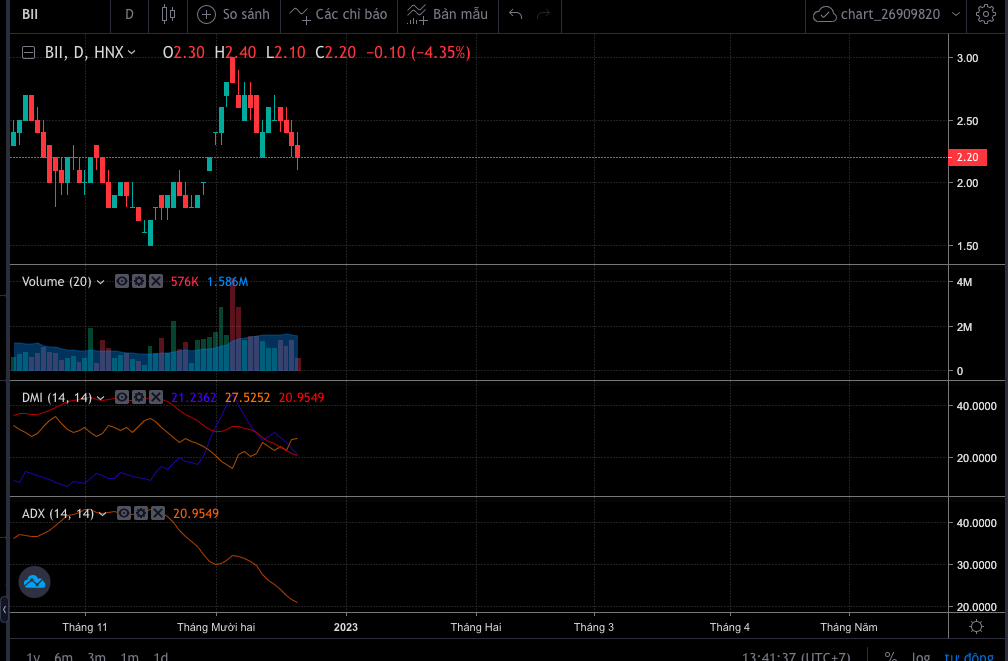Screen dimensions: 1008x661
Task: Open the time axis settings gear
Action: (976, 626)
